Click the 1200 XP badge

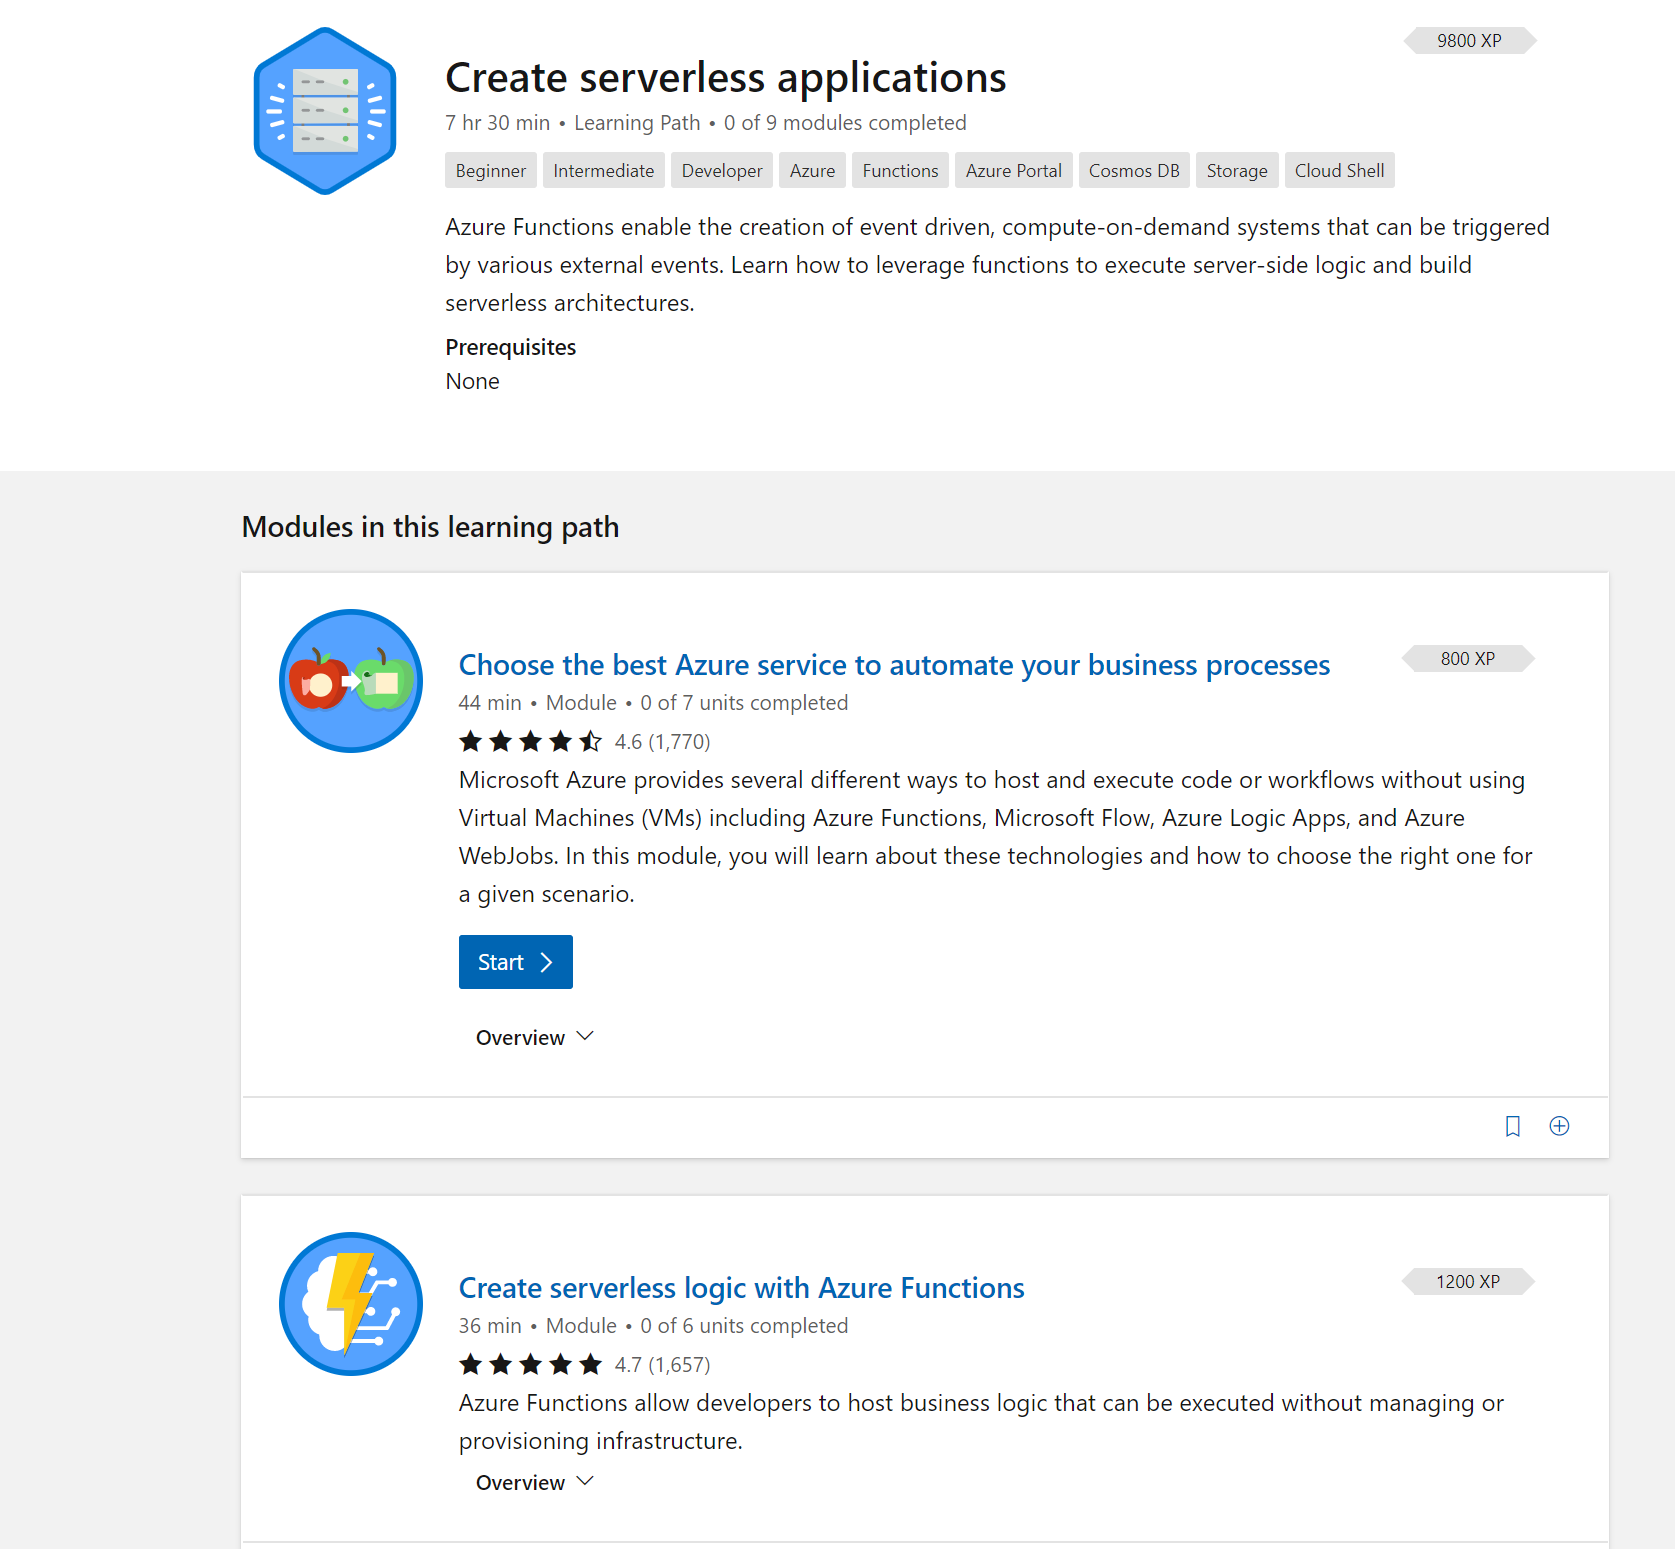(1467, 1282)
